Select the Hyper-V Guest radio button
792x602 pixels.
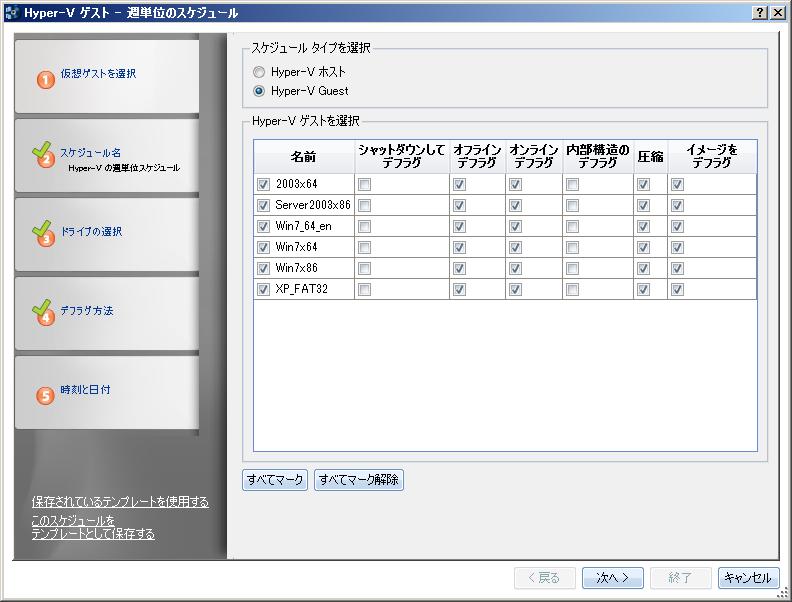[x=259, y=91]
